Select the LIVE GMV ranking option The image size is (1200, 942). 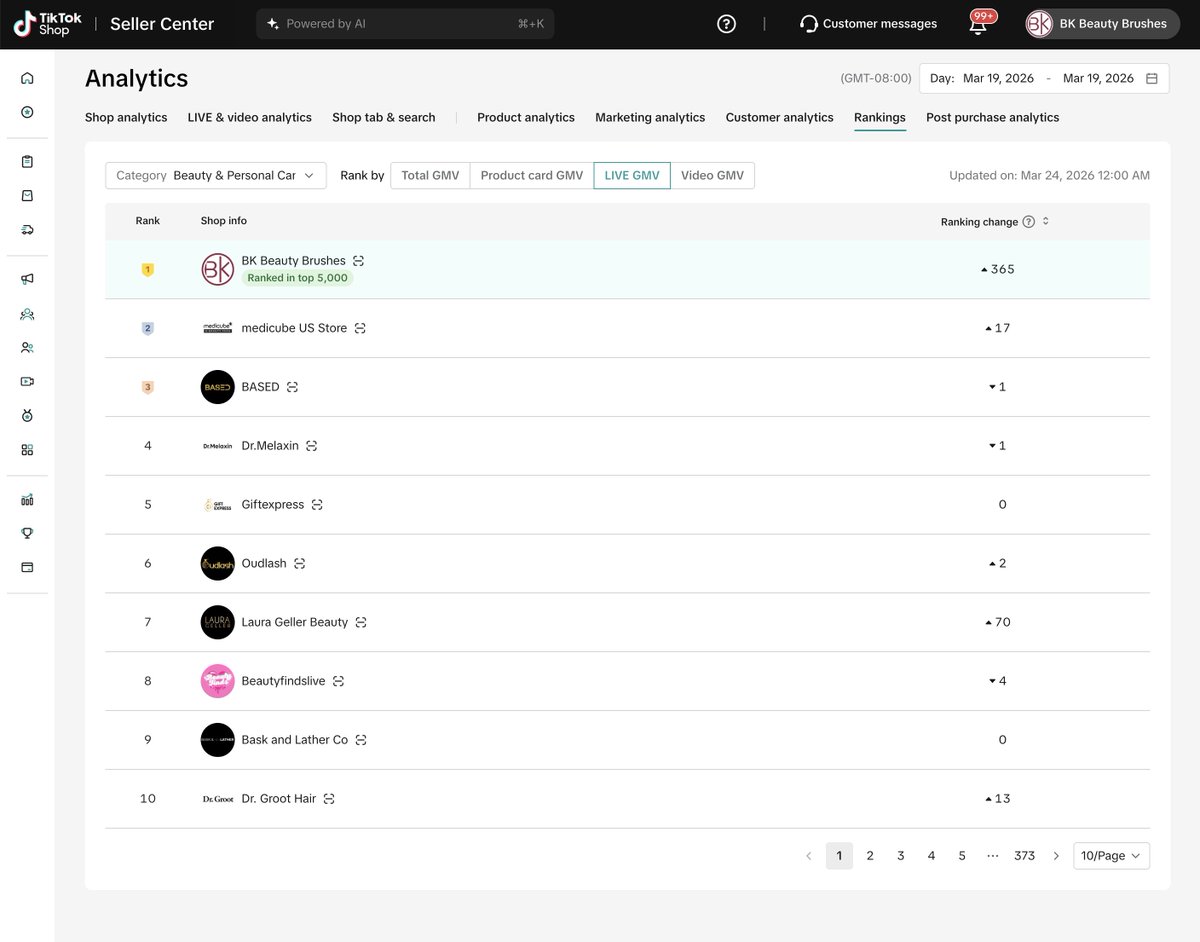tap(632, 175)
